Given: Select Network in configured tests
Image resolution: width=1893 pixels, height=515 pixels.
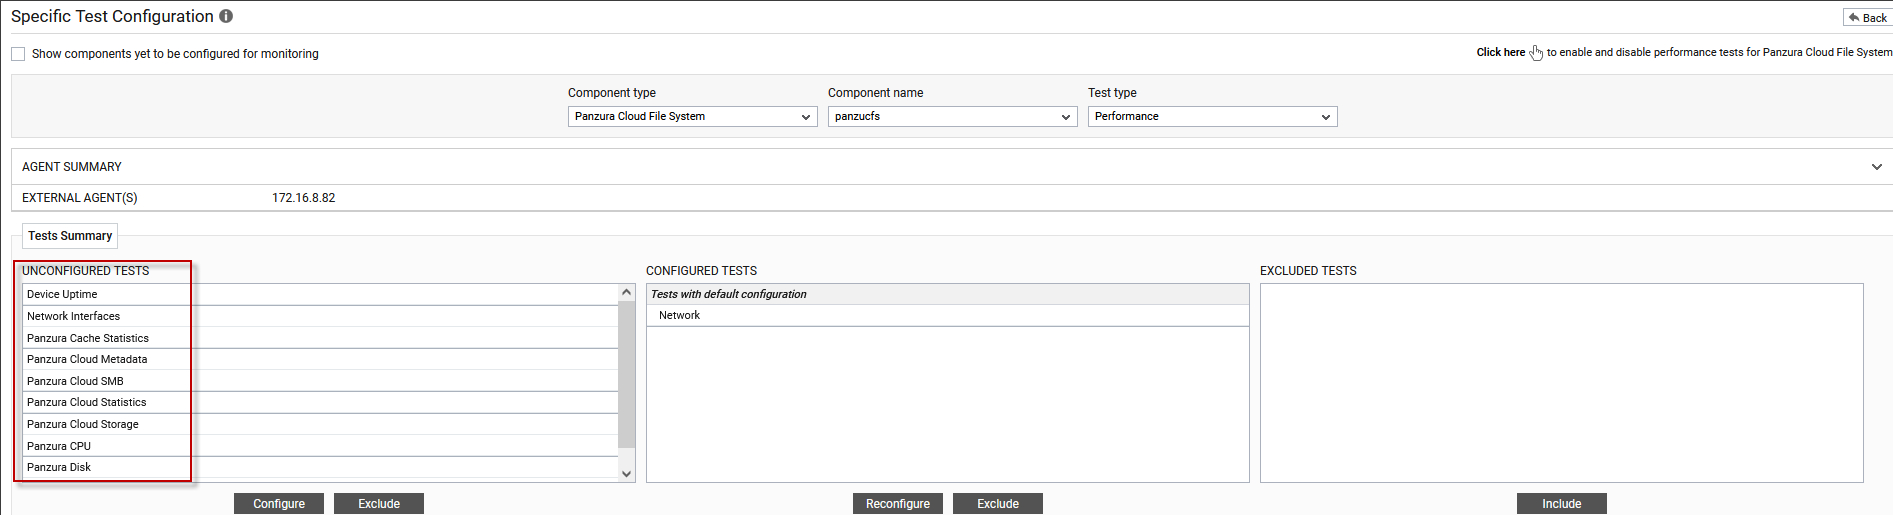Looking at the screenshot, I should tap(948, 315).
